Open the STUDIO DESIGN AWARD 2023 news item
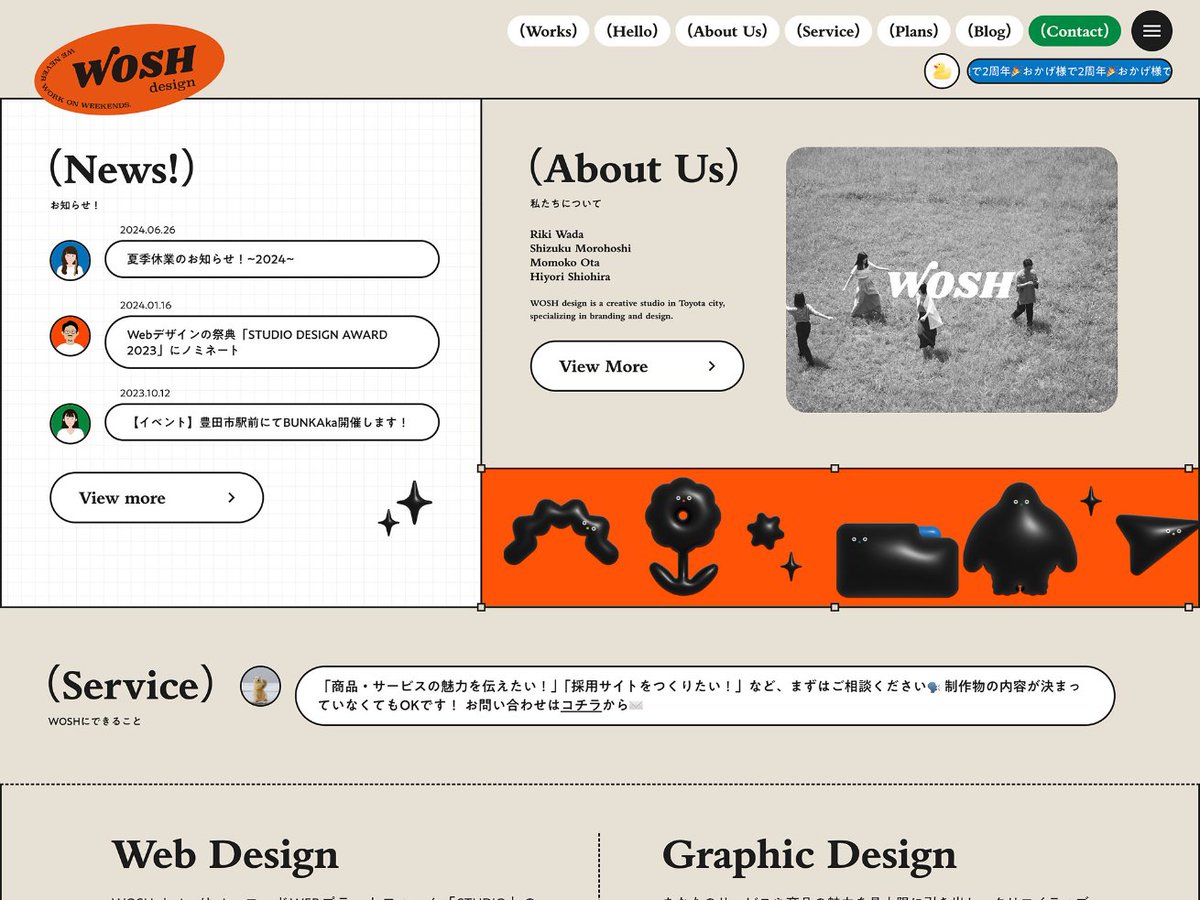The height and width of the screenshot is (900, 1200). click(x=271, y=342)
